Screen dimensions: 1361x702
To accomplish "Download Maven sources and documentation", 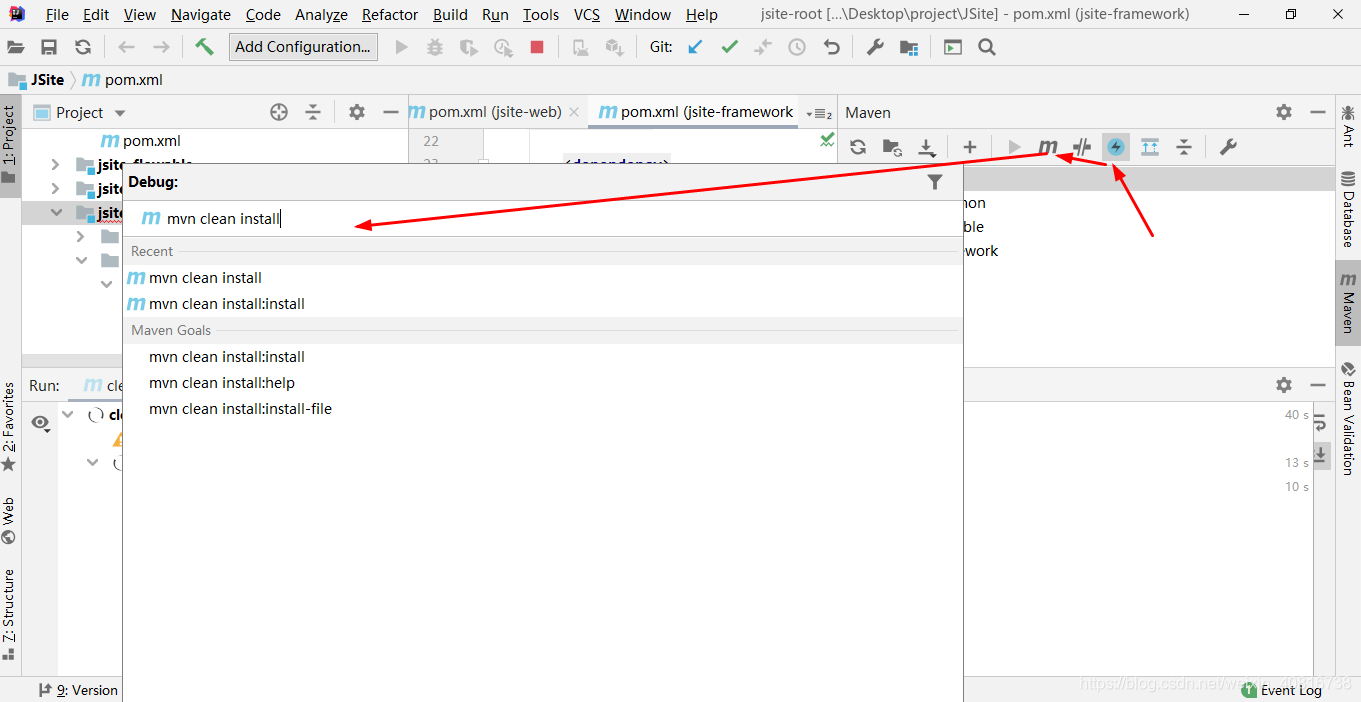I will [927, 147].
